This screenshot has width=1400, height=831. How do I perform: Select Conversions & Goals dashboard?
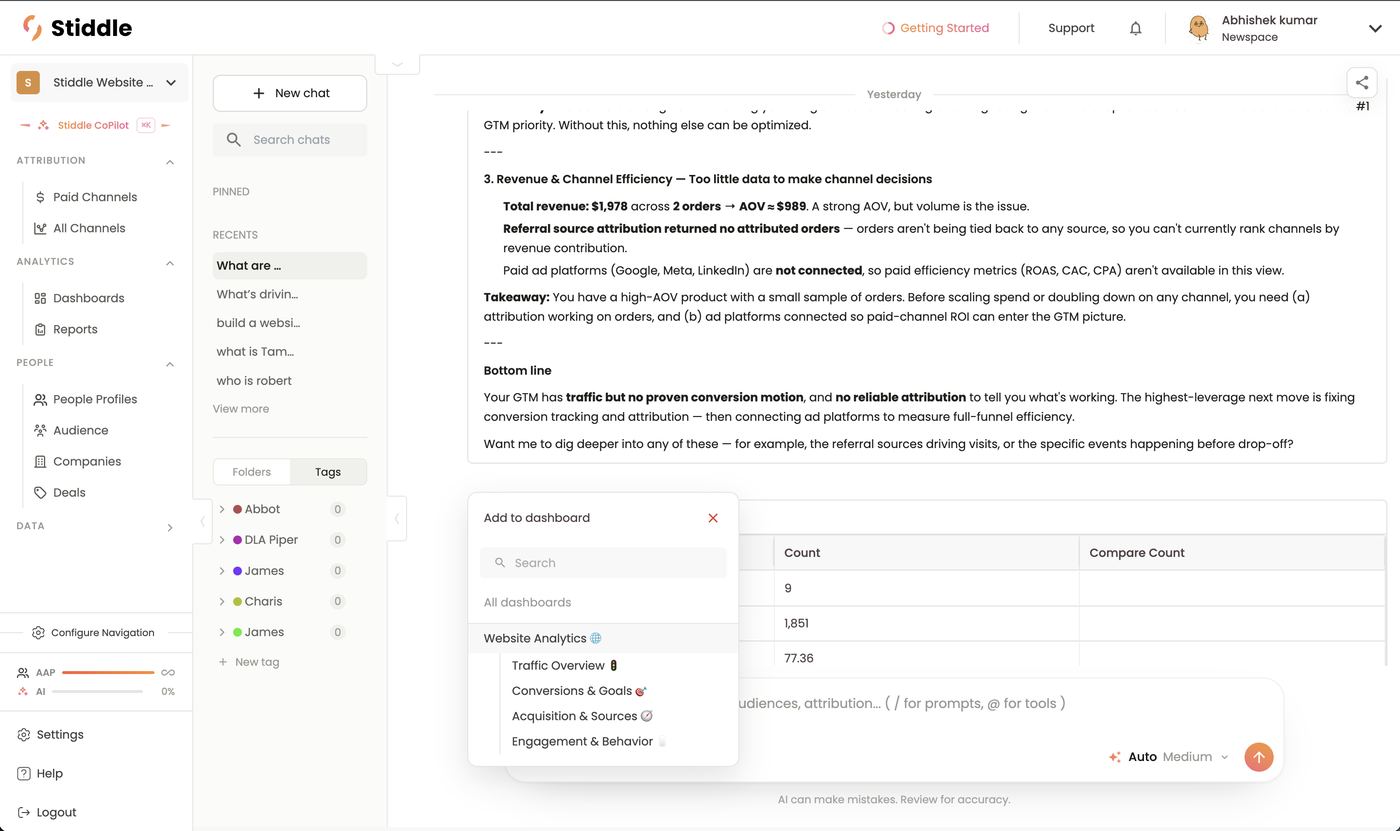580,690
